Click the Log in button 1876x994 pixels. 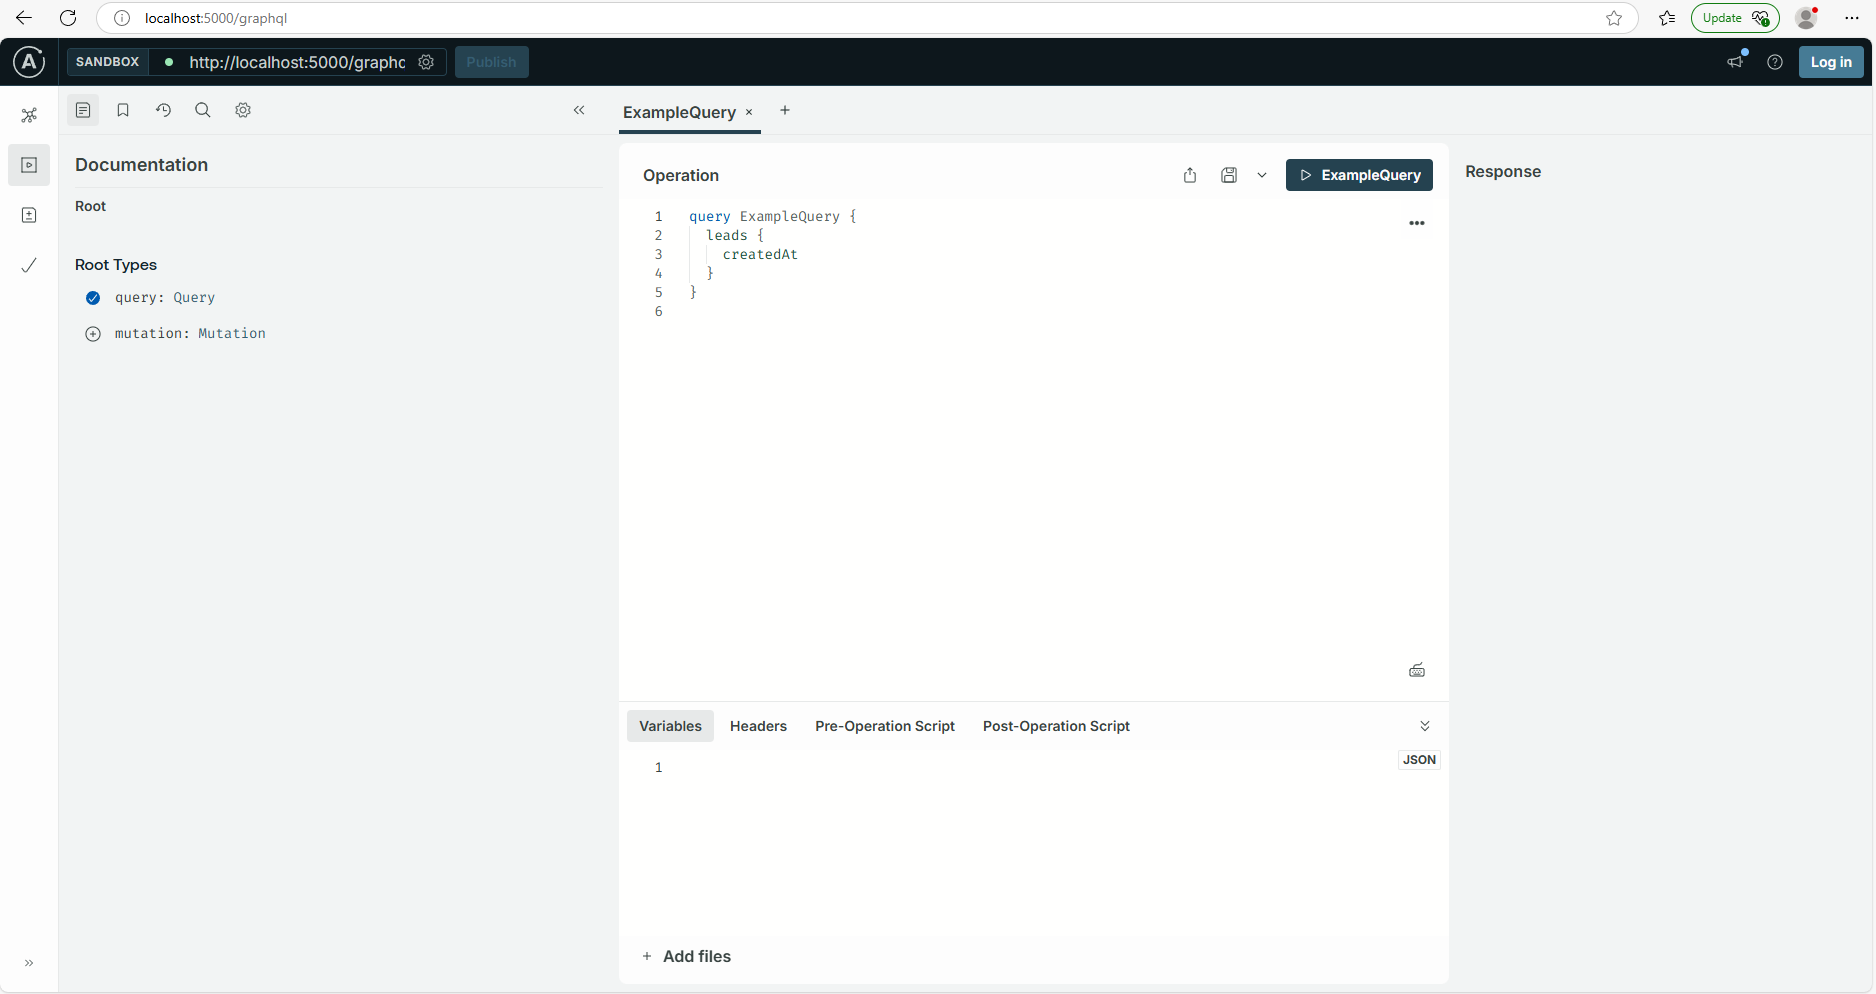pos(1831,62)
